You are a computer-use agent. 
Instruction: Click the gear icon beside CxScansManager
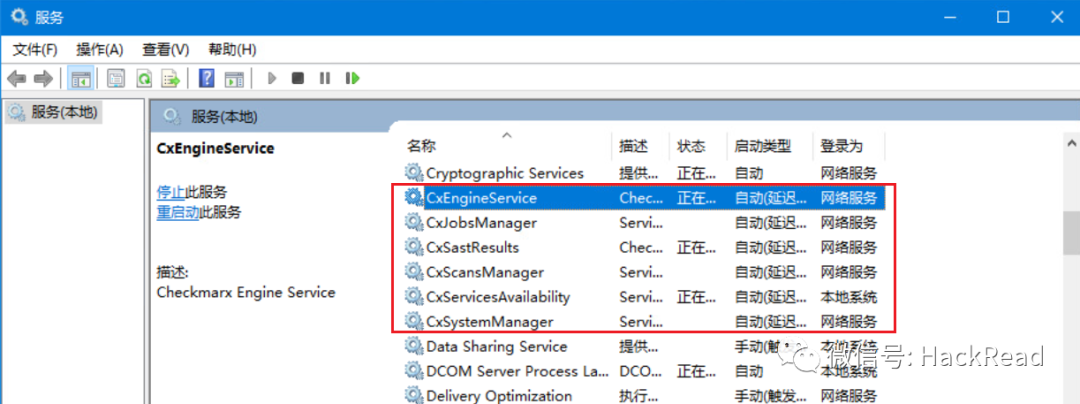[414, 272]
